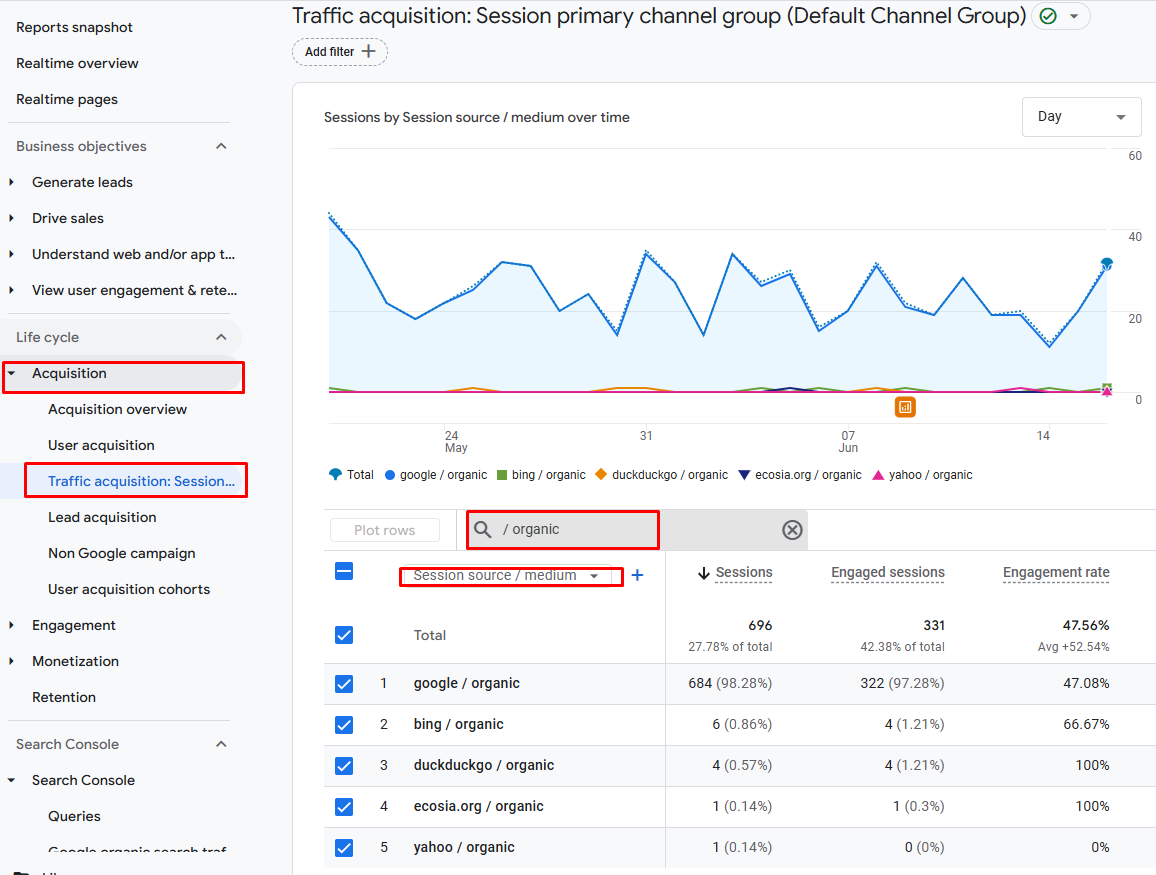This screenshot has height=875, width=1156.
Task: Click the Total legend marker
Action: click(335, 475)
